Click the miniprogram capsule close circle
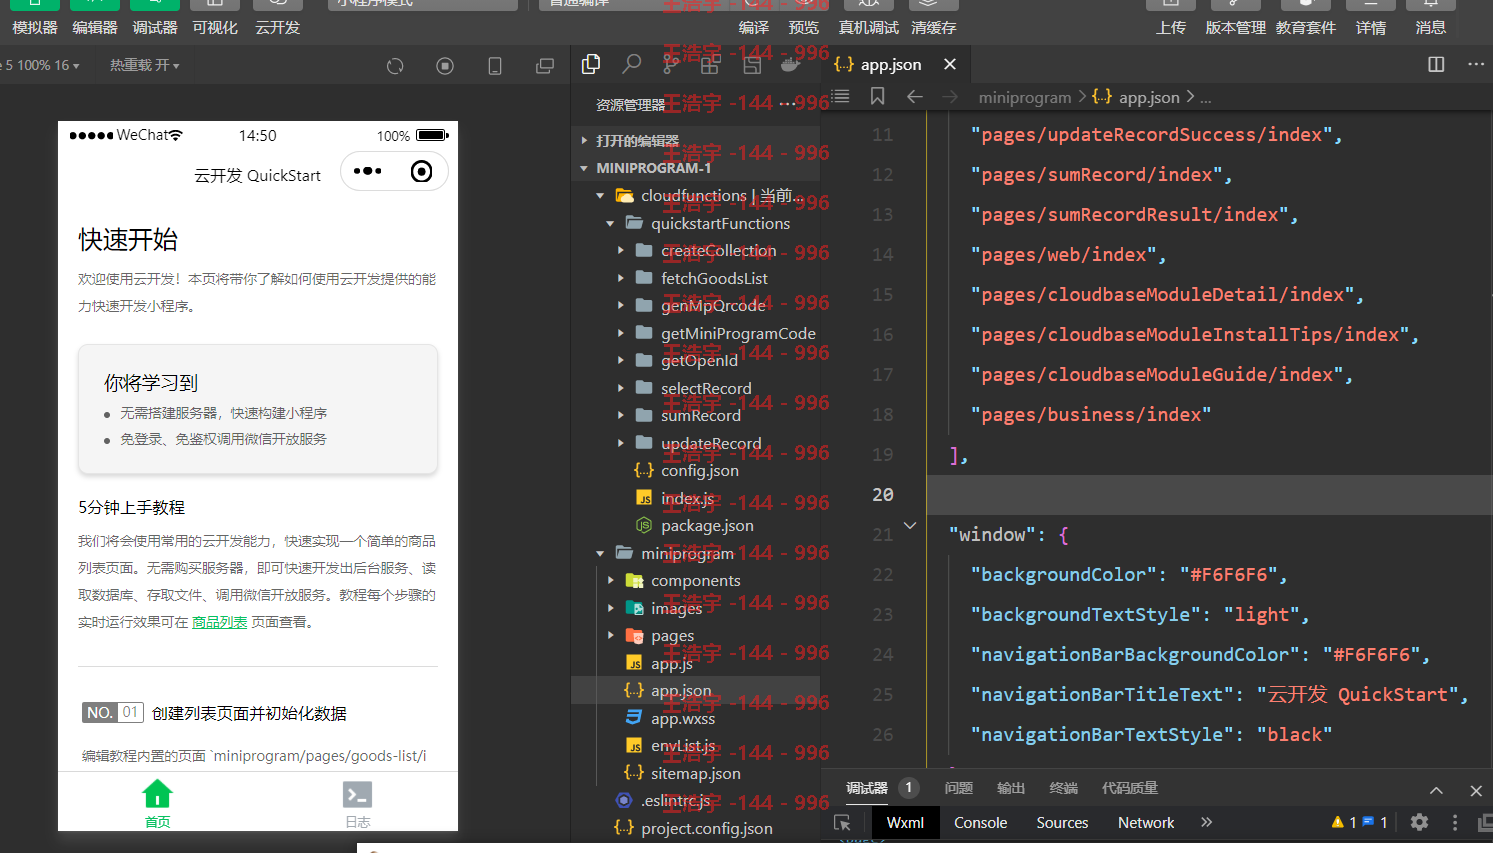The height and width of the screenshot is (853, 1493). click(422, 171)
